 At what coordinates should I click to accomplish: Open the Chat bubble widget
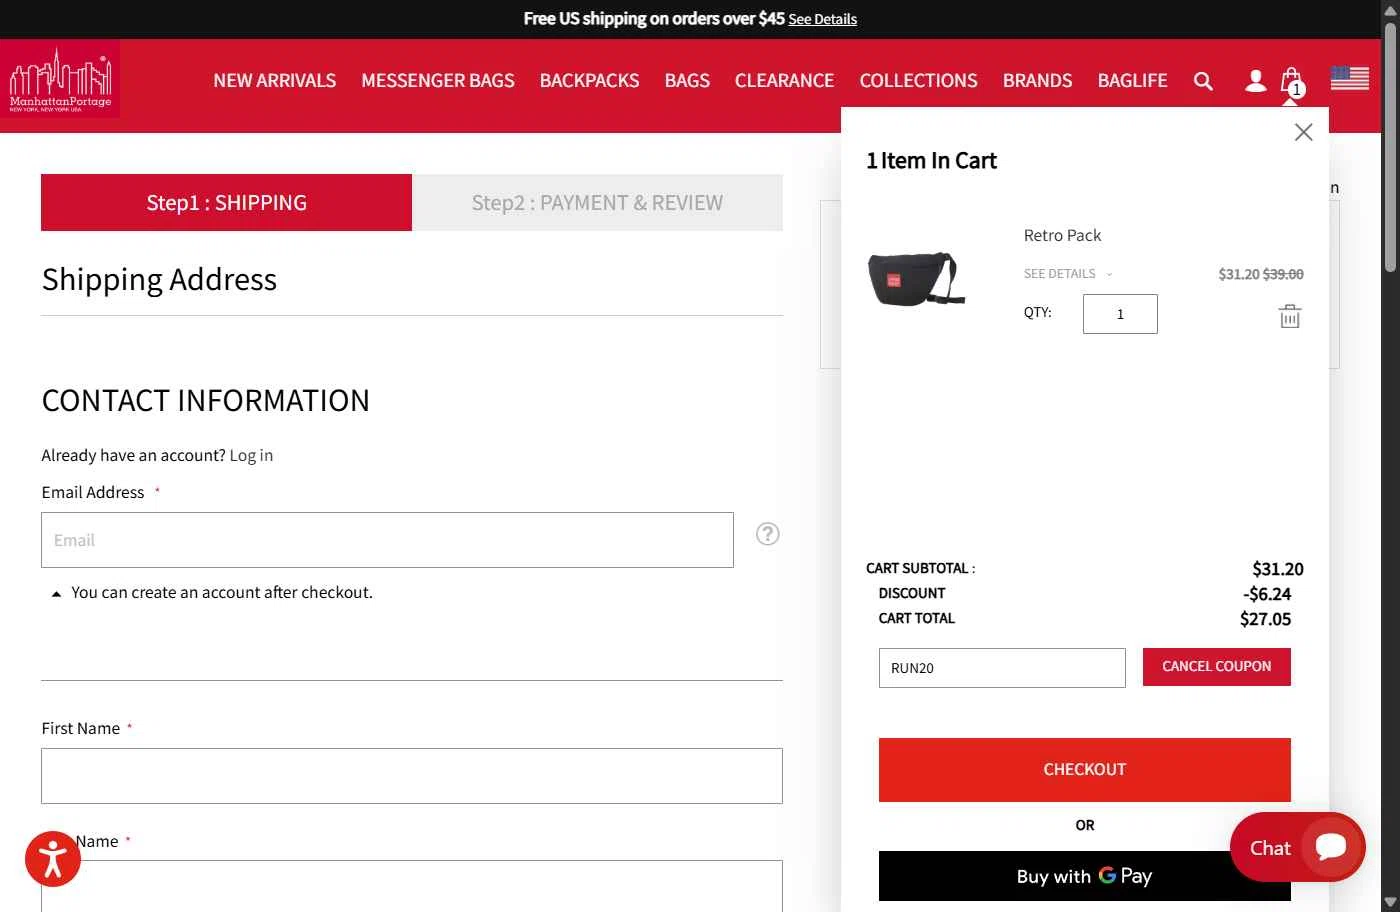pyautogui.click(x=1298, y=847)
